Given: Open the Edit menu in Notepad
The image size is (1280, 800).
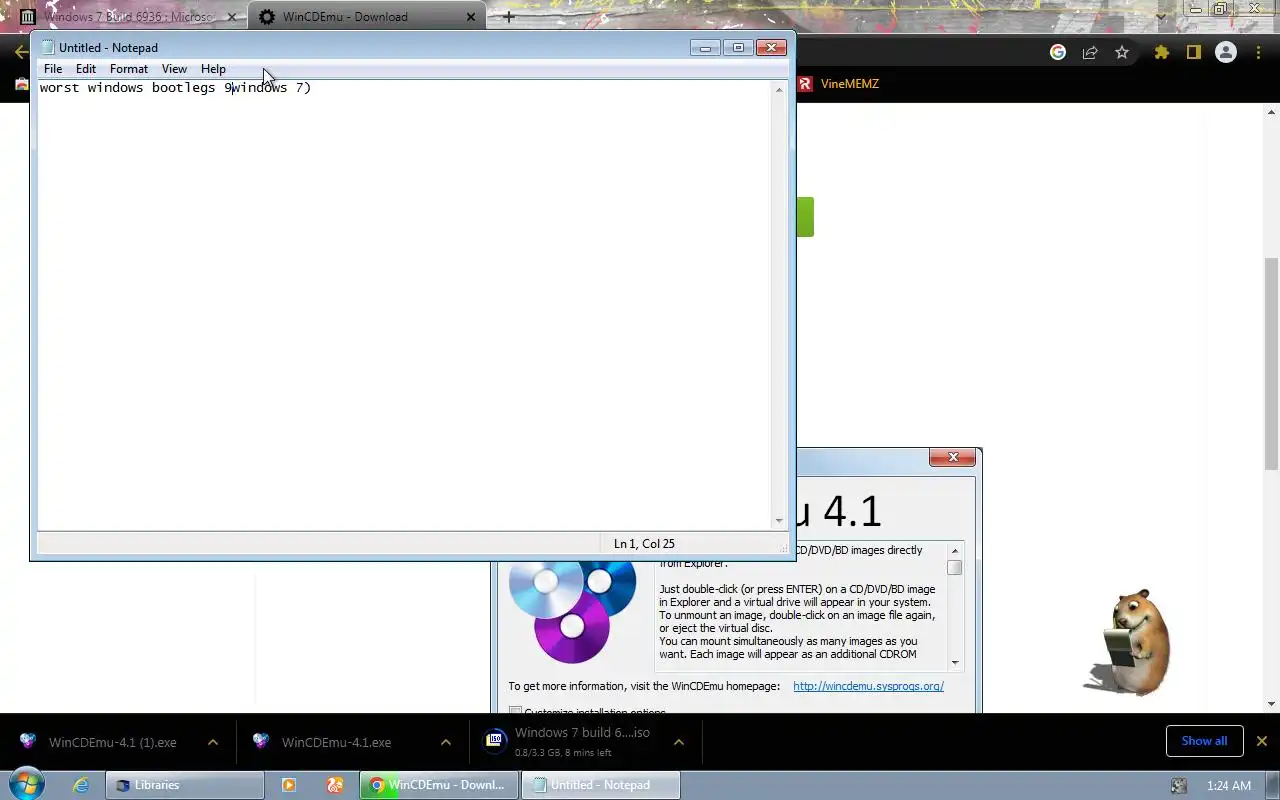Looking at the screenshot, I should tap(86, 69).
